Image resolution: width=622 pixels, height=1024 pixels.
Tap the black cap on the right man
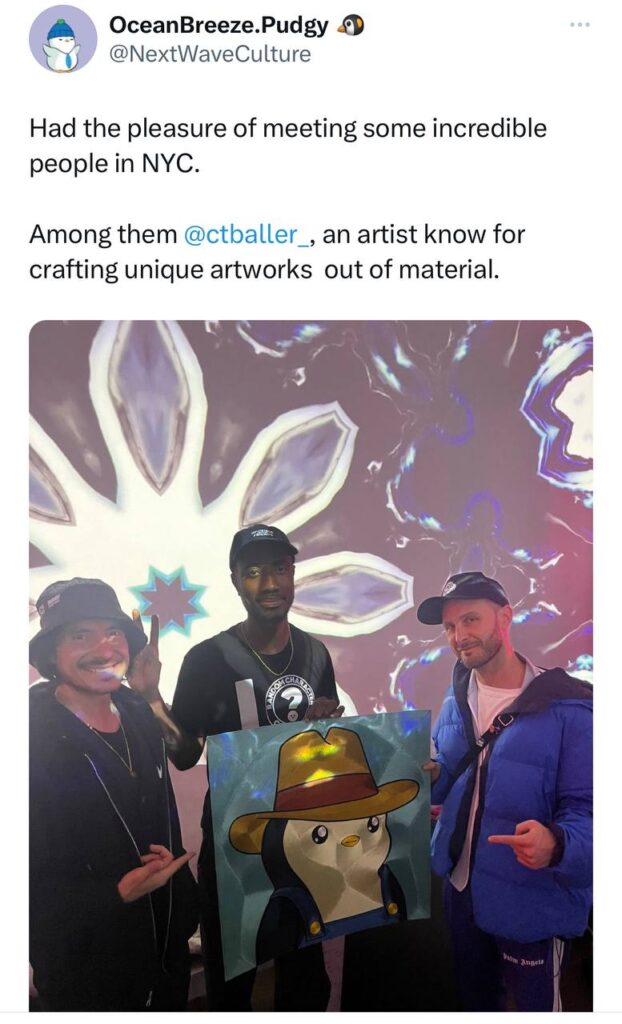point(461,595)
